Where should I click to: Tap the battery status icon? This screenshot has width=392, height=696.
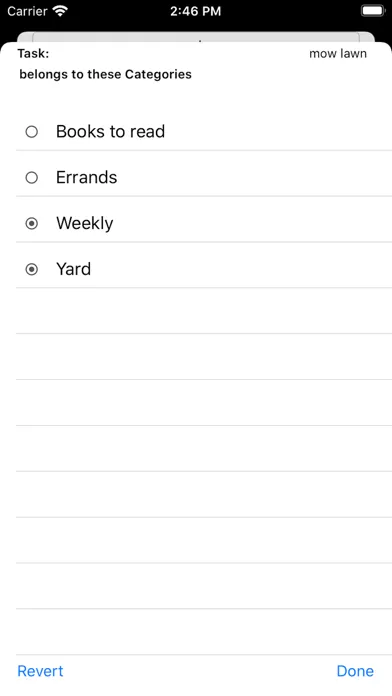373,11
